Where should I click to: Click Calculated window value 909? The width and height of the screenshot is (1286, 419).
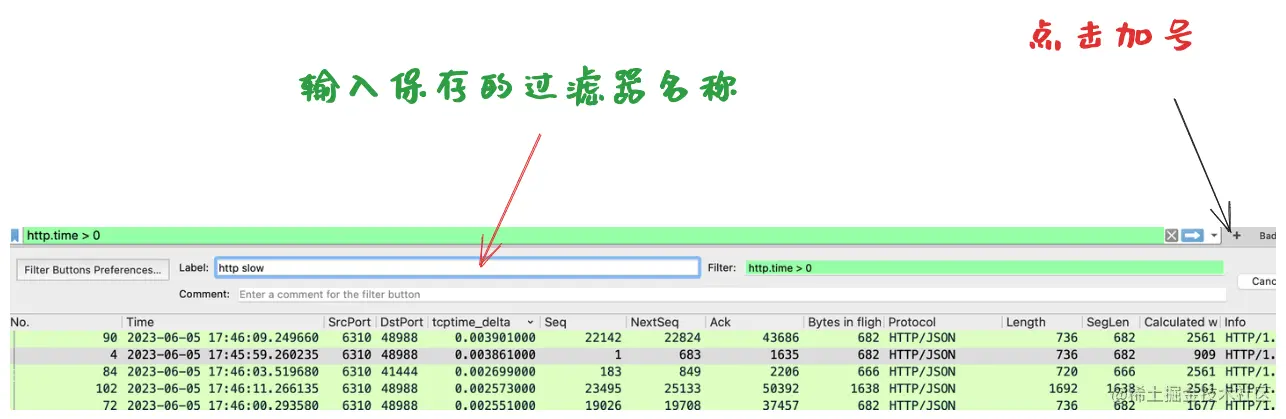pos(1205,354)
